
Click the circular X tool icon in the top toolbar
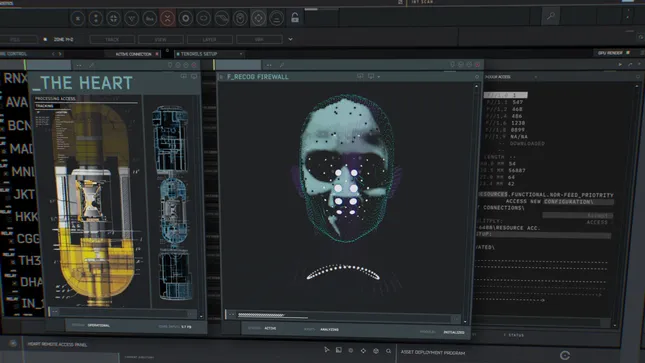click(x=78, y=18)
